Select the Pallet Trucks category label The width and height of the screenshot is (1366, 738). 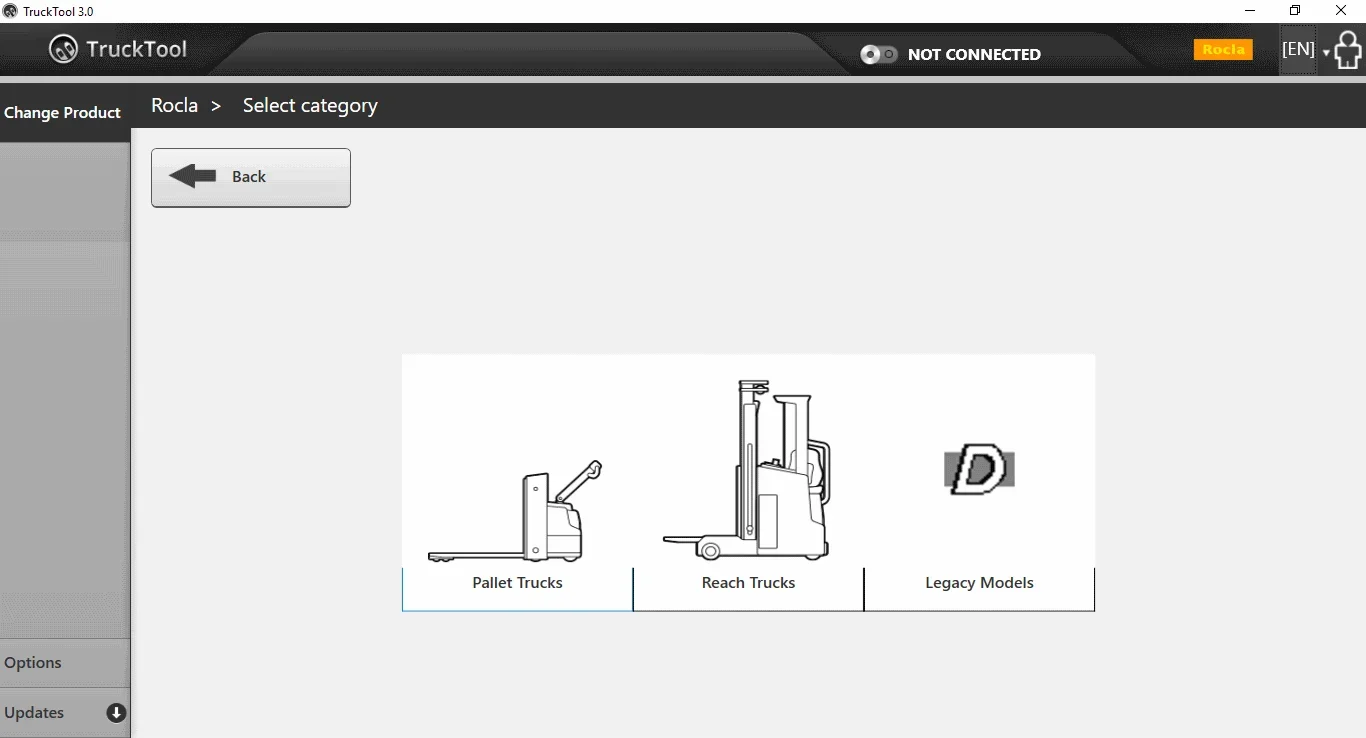click(517, 583)
